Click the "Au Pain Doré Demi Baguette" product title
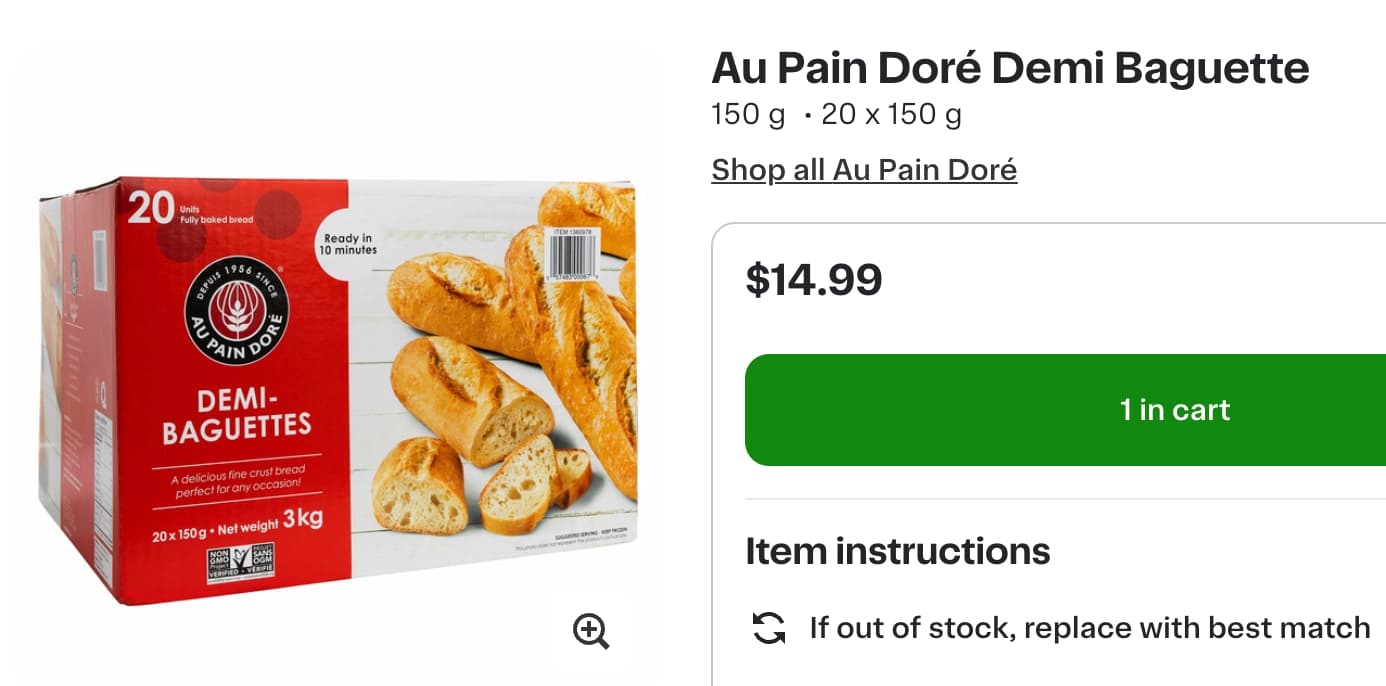1386x686 pixels. point(1010,69)
